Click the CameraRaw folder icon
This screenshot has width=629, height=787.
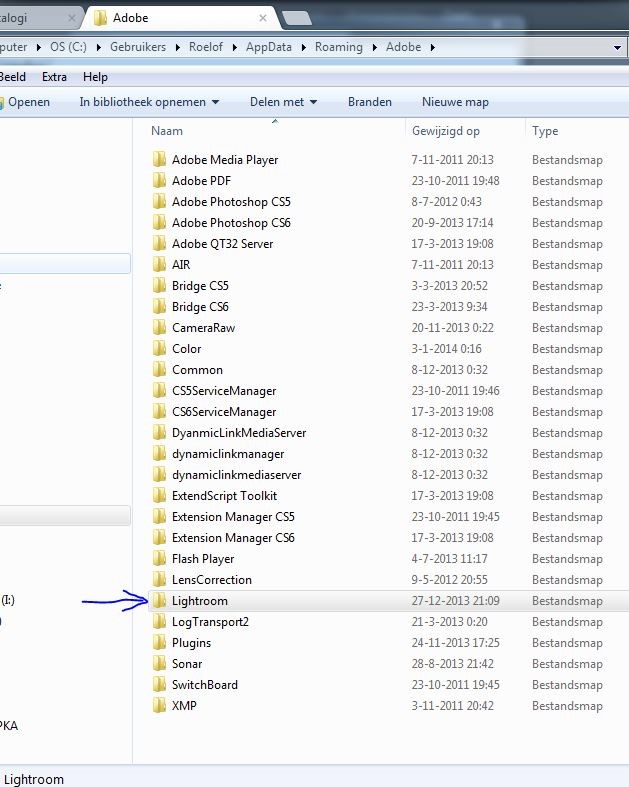[159, 328]
